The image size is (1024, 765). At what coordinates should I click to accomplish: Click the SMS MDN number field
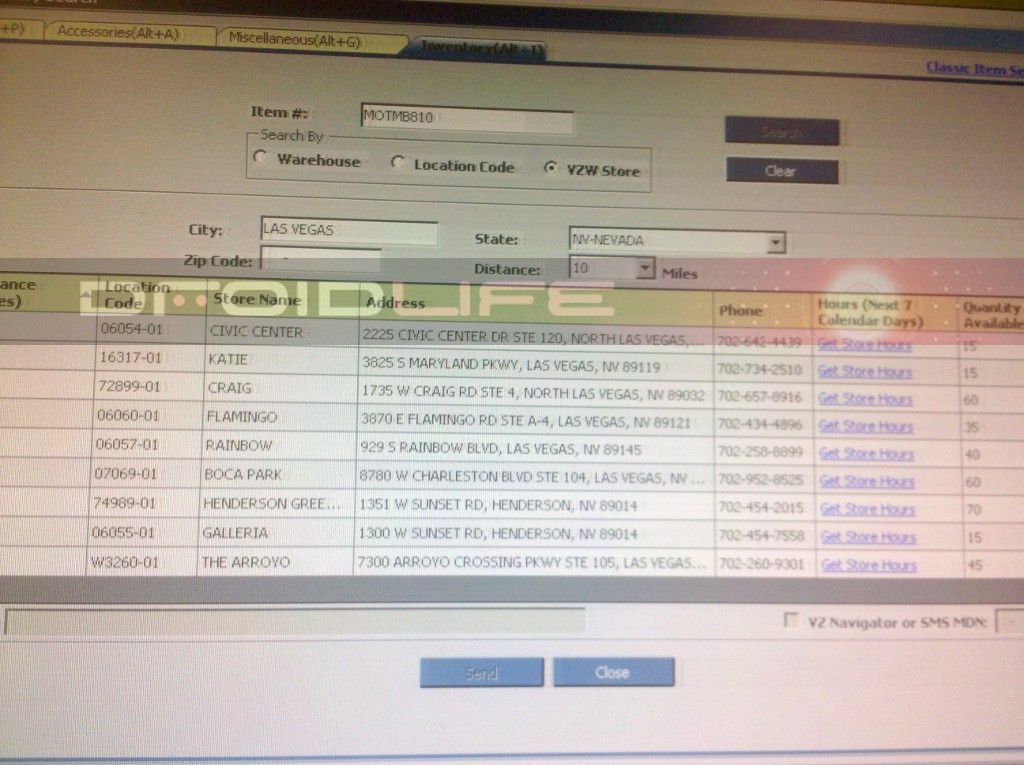click(x=1010, y=622)
